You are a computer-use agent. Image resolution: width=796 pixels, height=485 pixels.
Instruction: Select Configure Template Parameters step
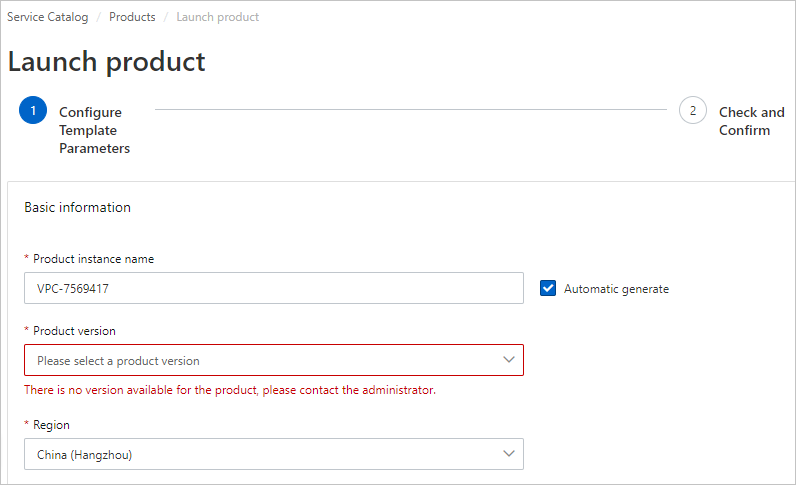(94, 130)
